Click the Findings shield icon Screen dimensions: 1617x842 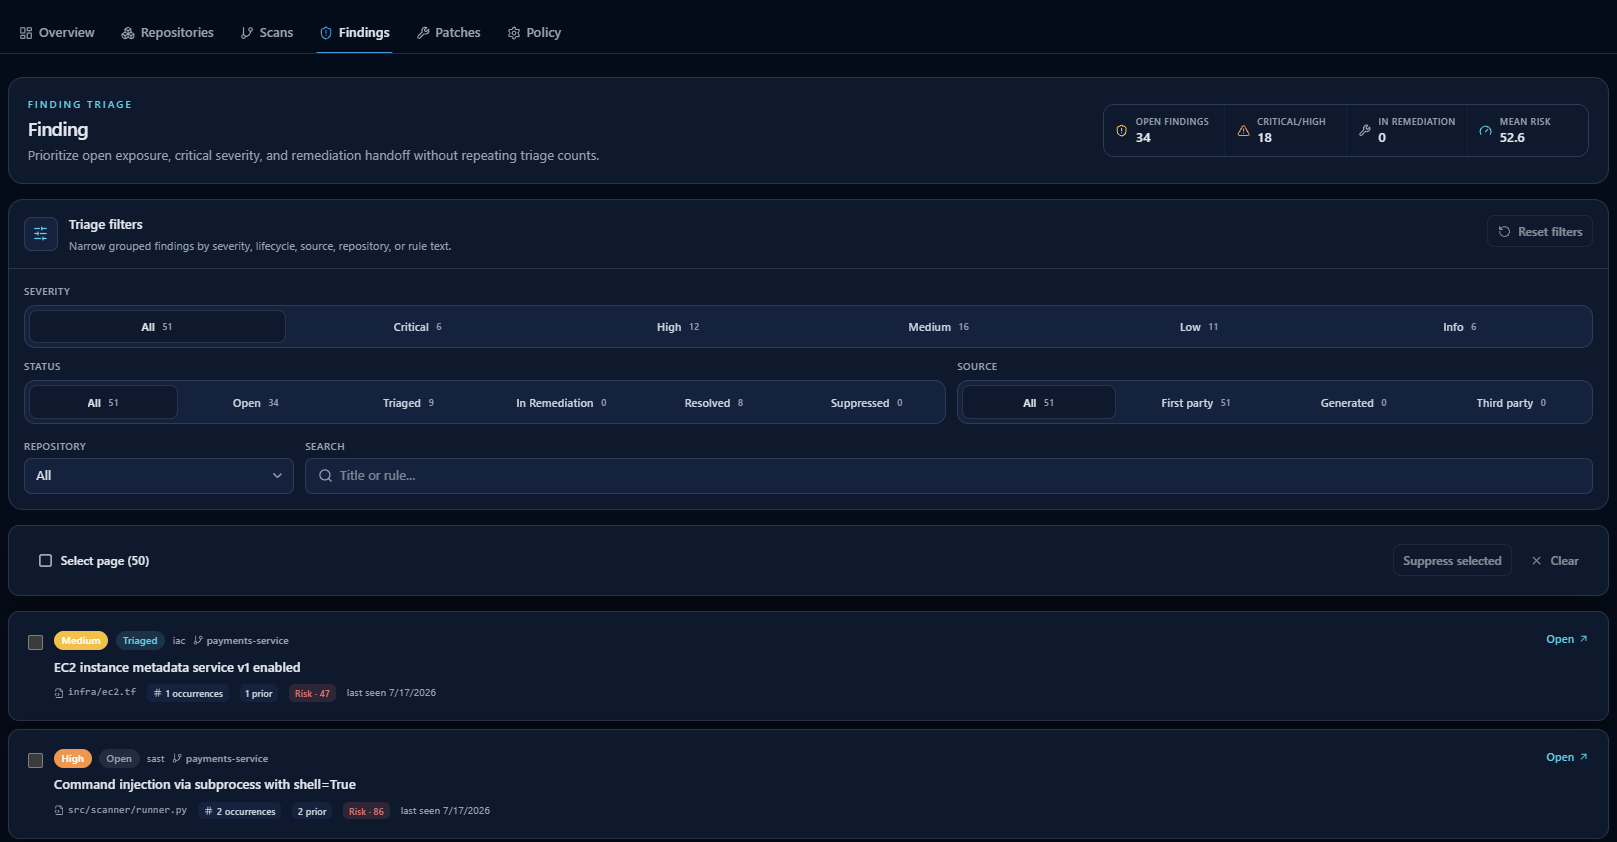coord(326,33)
